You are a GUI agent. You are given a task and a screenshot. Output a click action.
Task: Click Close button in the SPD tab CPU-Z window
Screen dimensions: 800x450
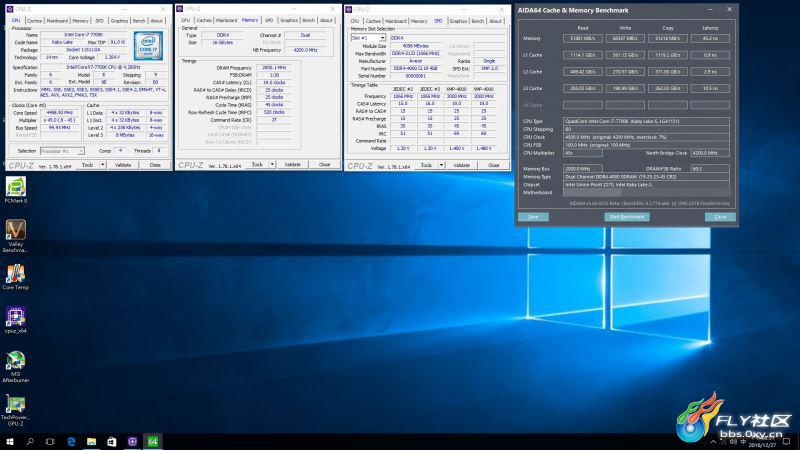tap(494, 165)
